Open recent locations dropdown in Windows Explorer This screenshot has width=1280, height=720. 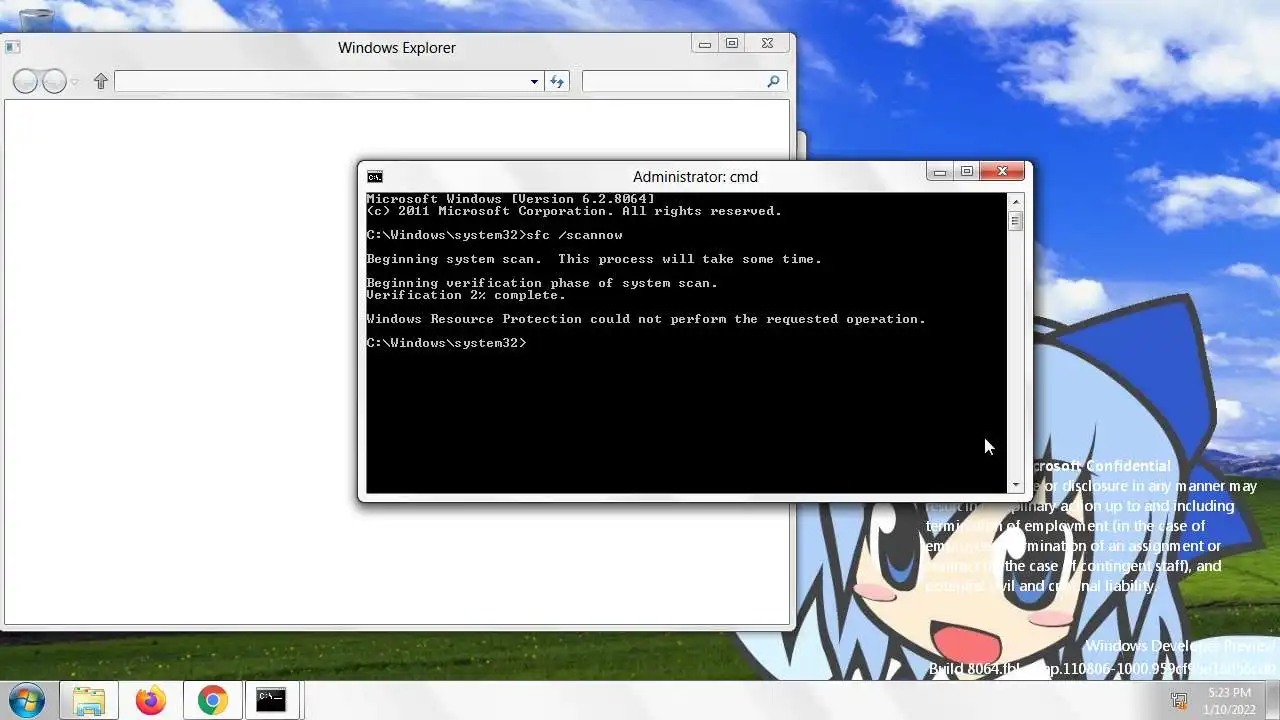click(x=74, y=82)
